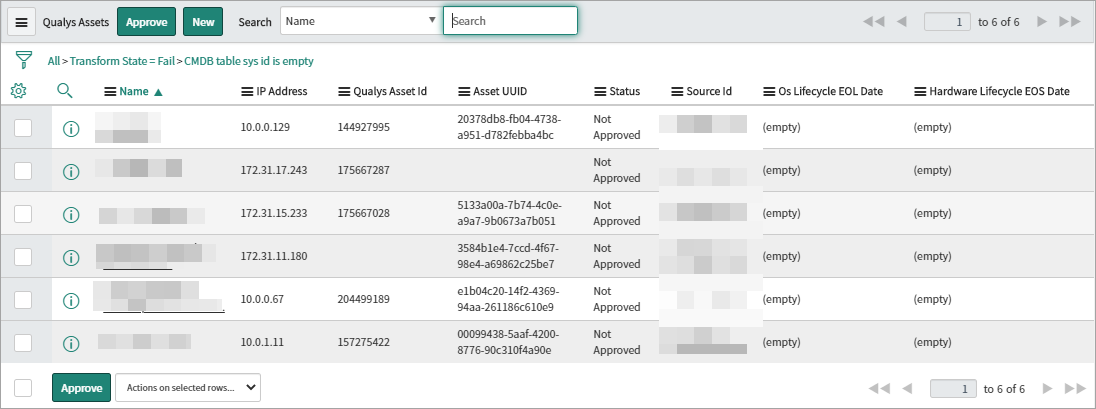Click the bottom Approve button

click(x=81, y=387)
